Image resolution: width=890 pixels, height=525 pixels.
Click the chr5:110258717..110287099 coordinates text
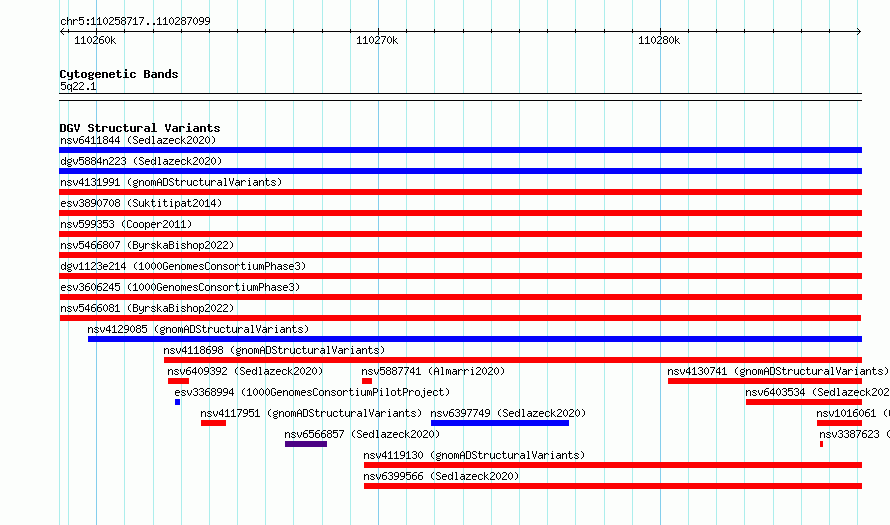[135, 21]
